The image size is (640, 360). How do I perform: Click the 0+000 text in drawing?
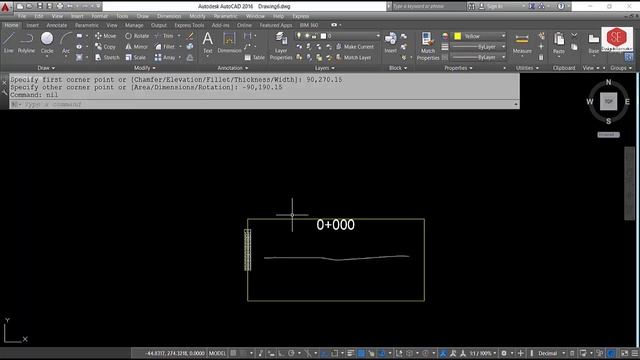point(336,225)
